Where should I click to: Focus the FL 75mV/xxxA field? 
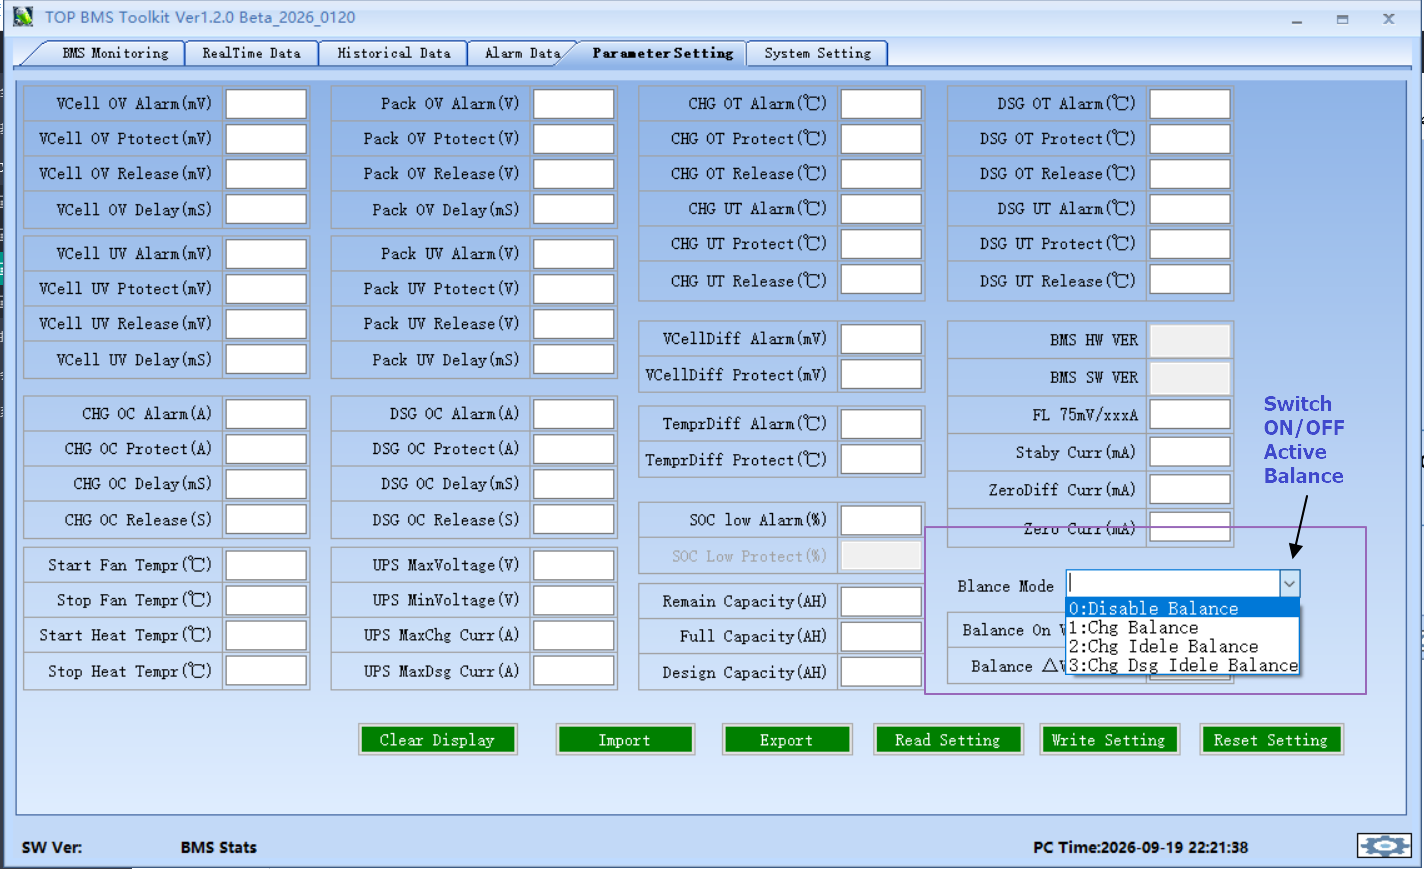1190,414
